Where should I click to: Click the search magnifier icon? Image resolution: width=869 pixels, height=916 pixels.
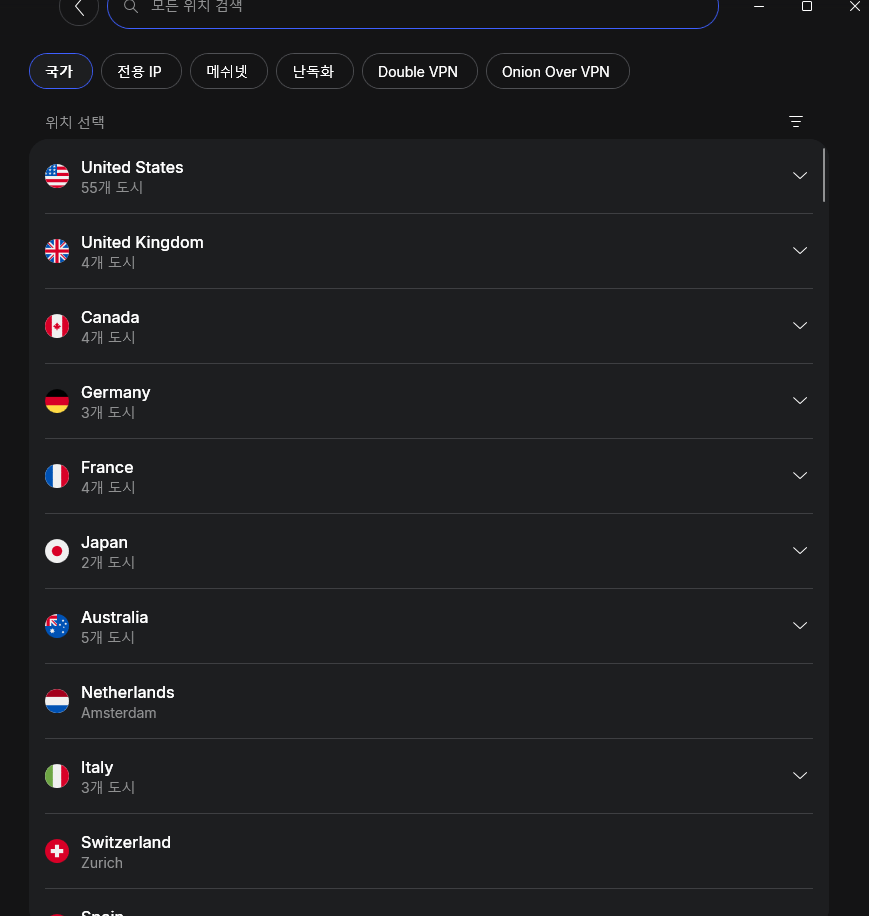[x=131, y=6]
